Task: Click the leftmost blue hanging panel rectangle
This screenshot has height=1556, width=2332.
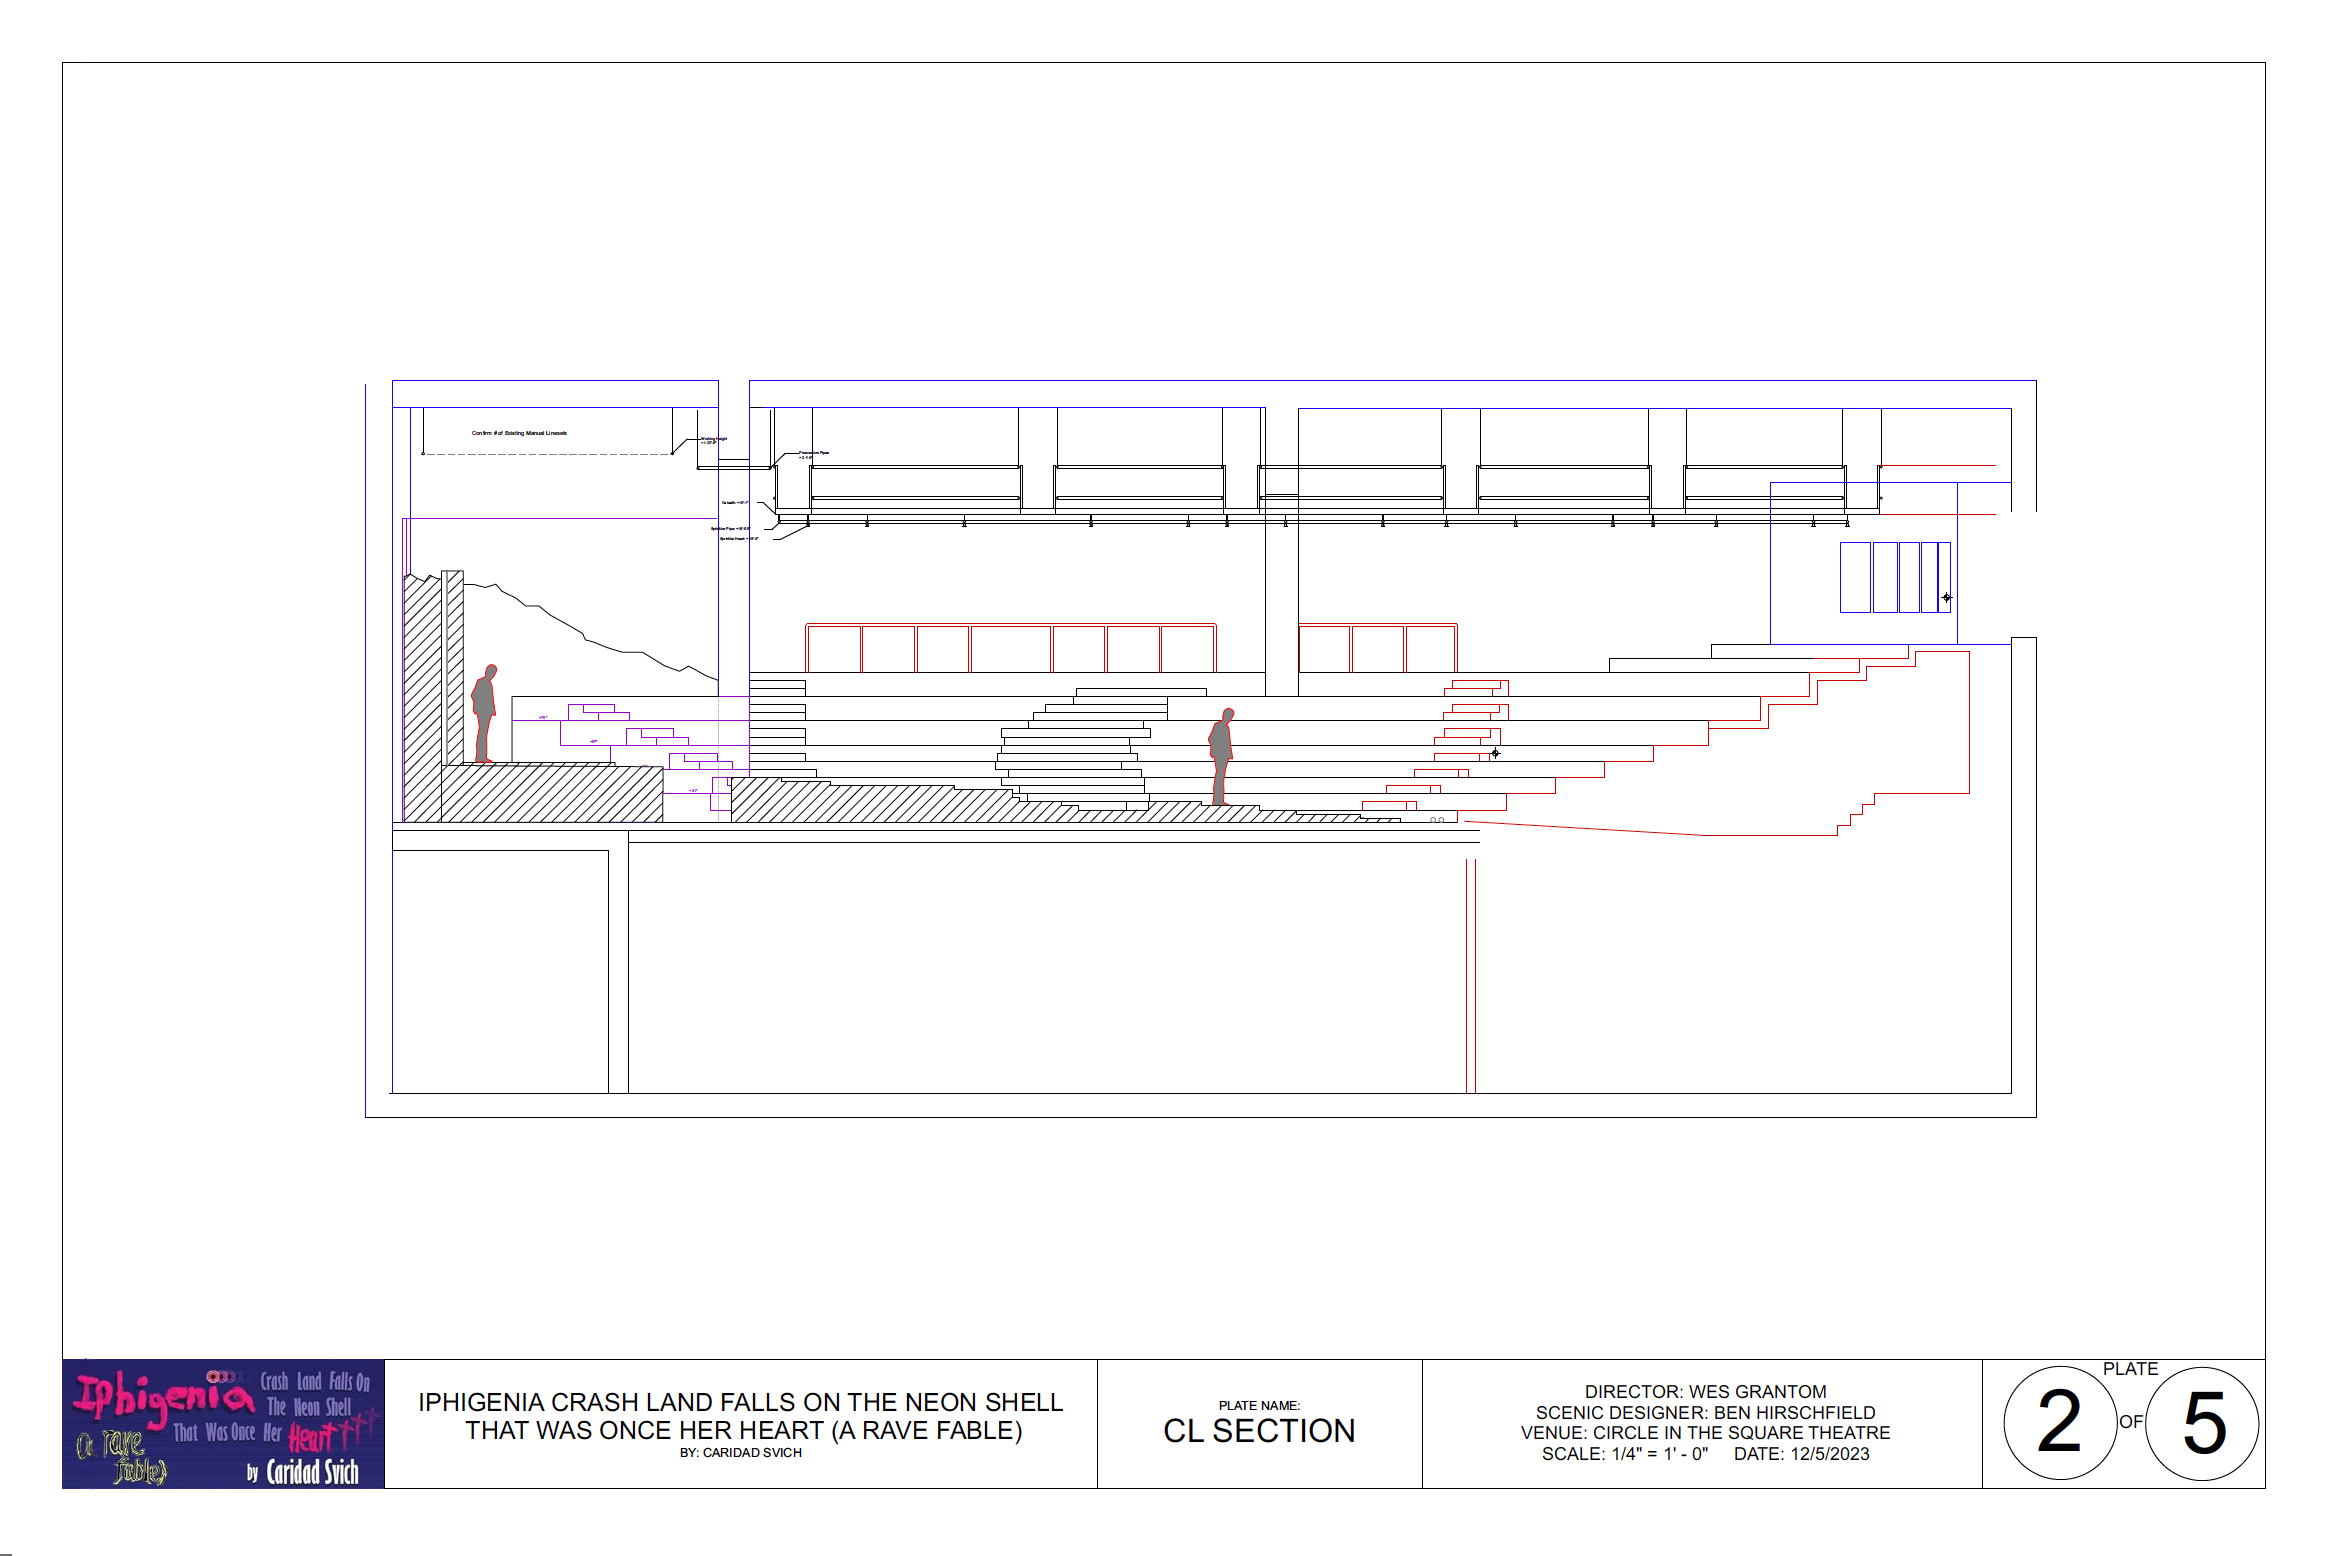Action: (1855, 577)
